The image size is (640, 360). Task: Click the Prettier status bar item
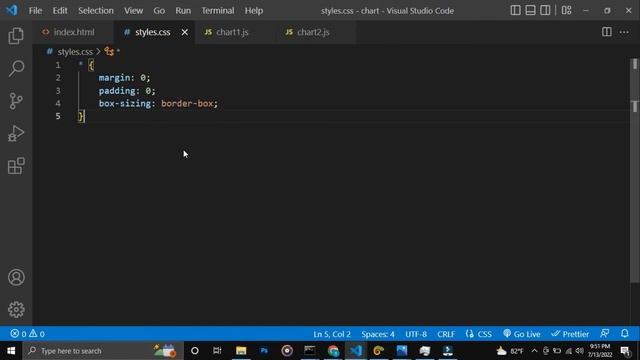coord(570,334)
